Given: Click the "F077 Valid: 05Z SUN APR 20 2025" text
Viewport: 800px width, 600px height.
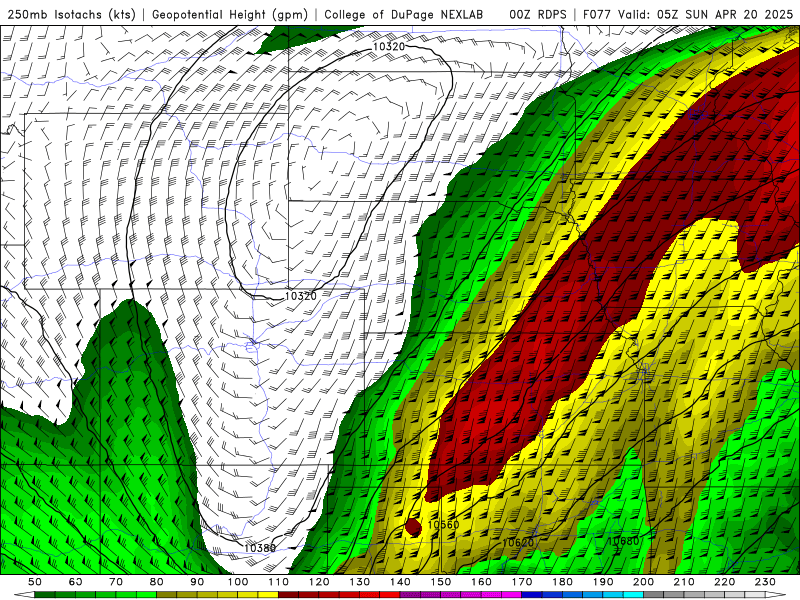Looking at the screenshot, I should (688, 15).
